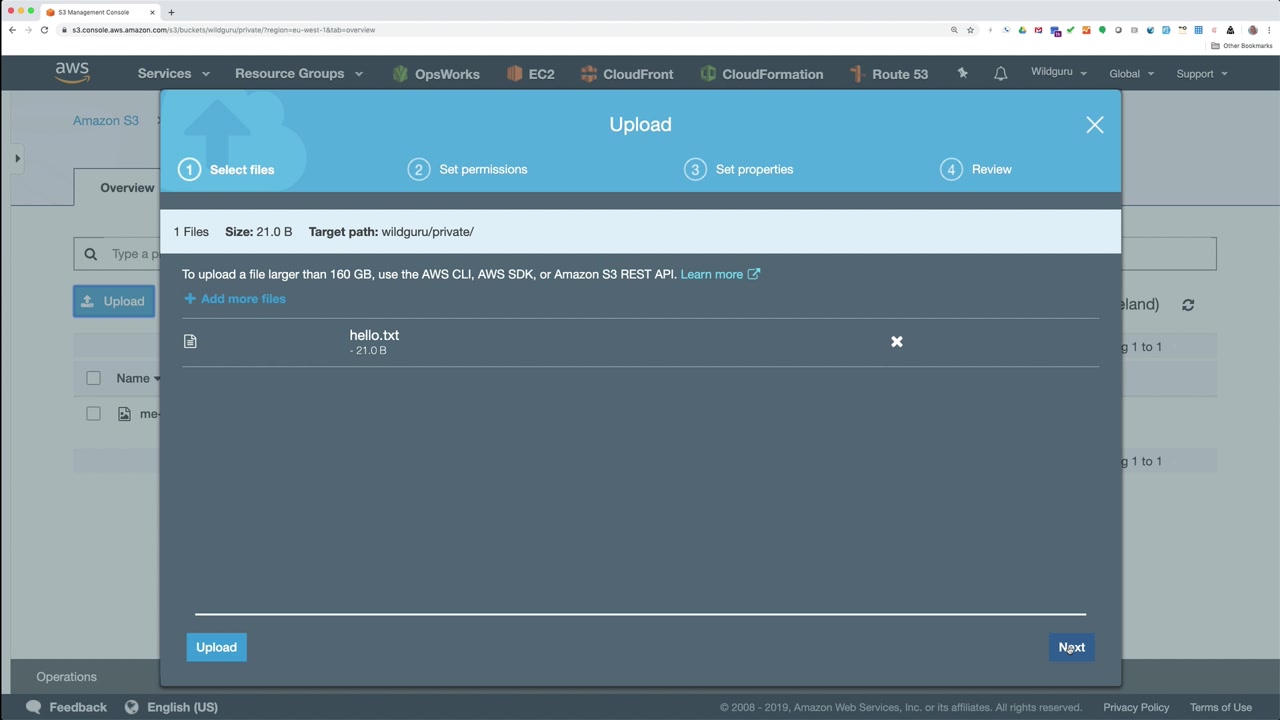Viewport: 1280px width, 720px height.
Task: Click the image file icon in object list
Action: click(x=124, y=414)
